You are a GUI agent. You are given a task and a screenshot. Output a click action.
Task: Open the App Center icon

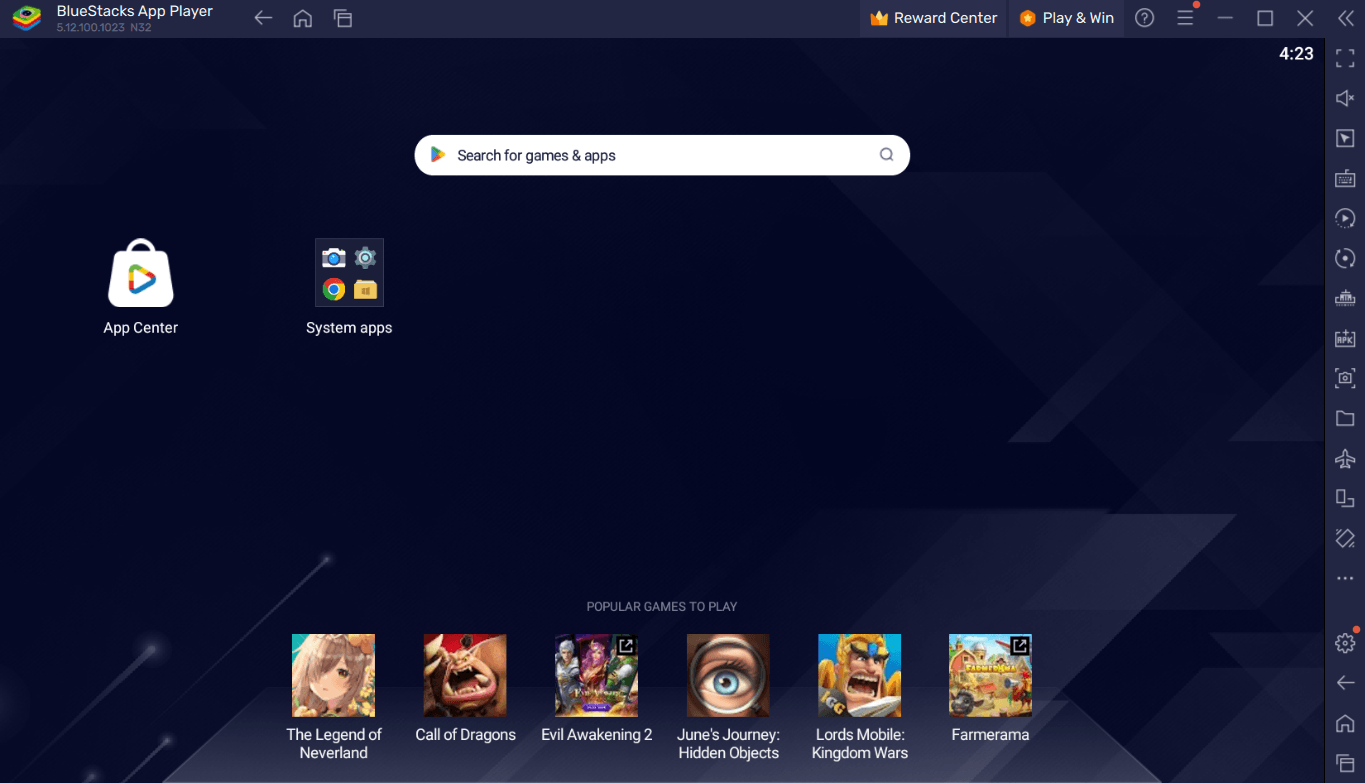click(141, 273)
